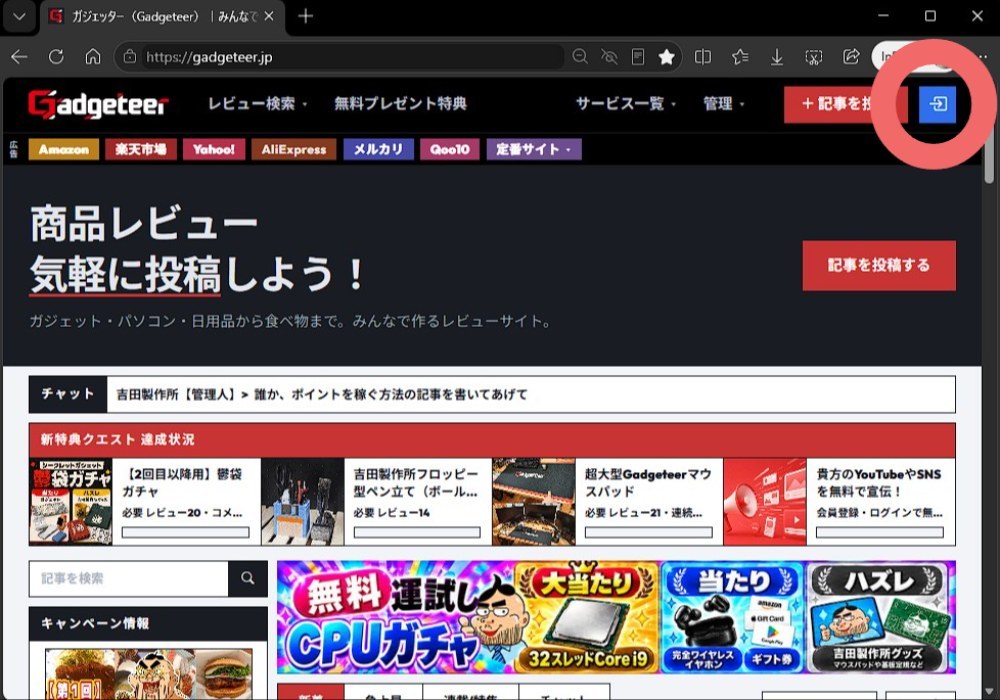1000x700 pixels.
Task: Open the reader view icon
Action: [638, 57]
